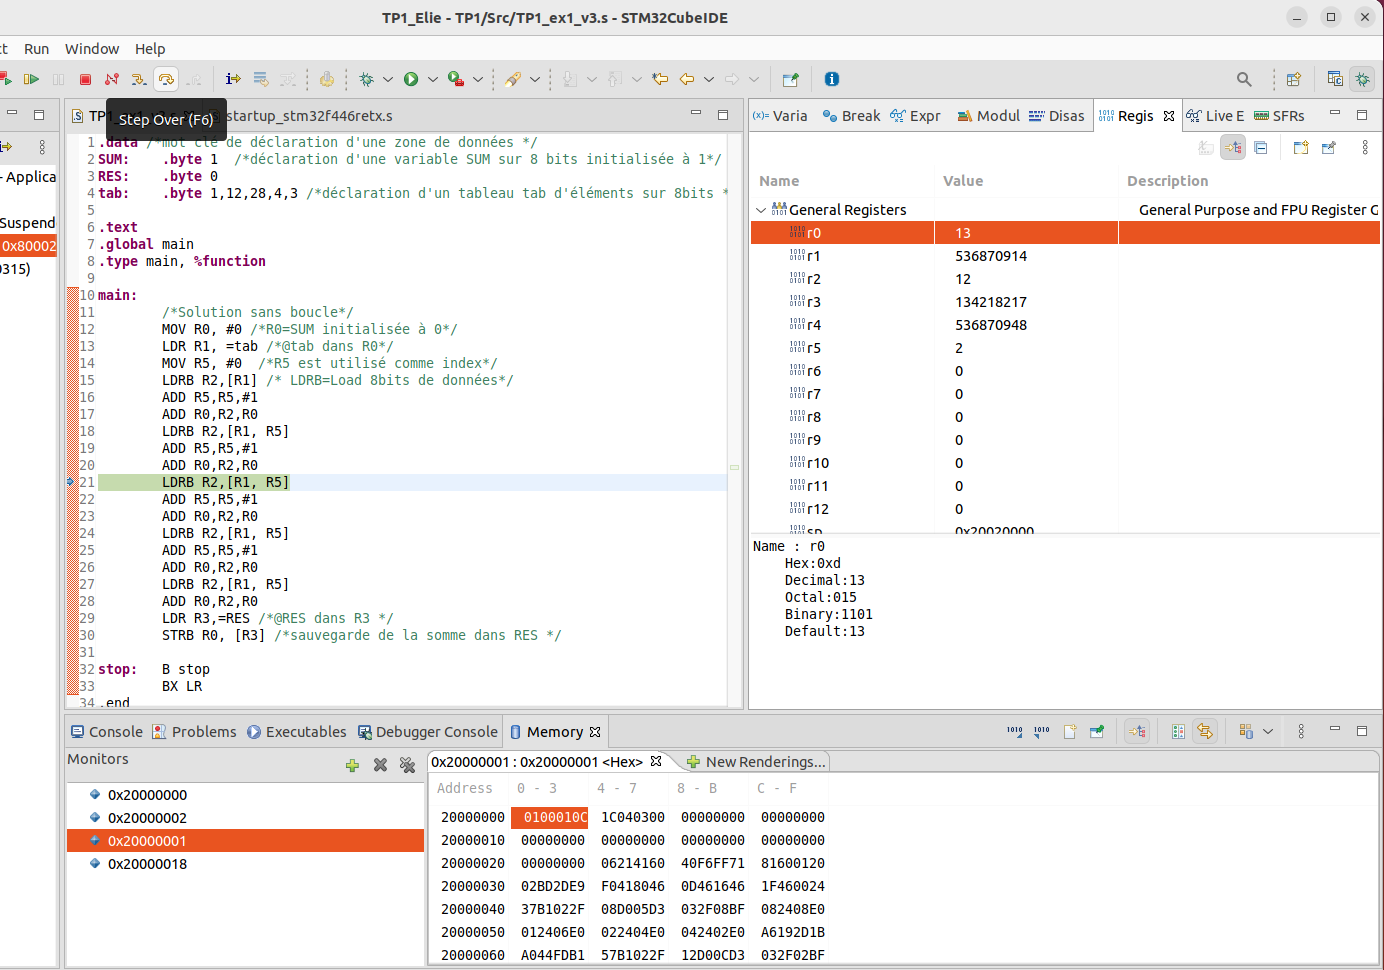Click the Step Over debug button

click(166, 79)
